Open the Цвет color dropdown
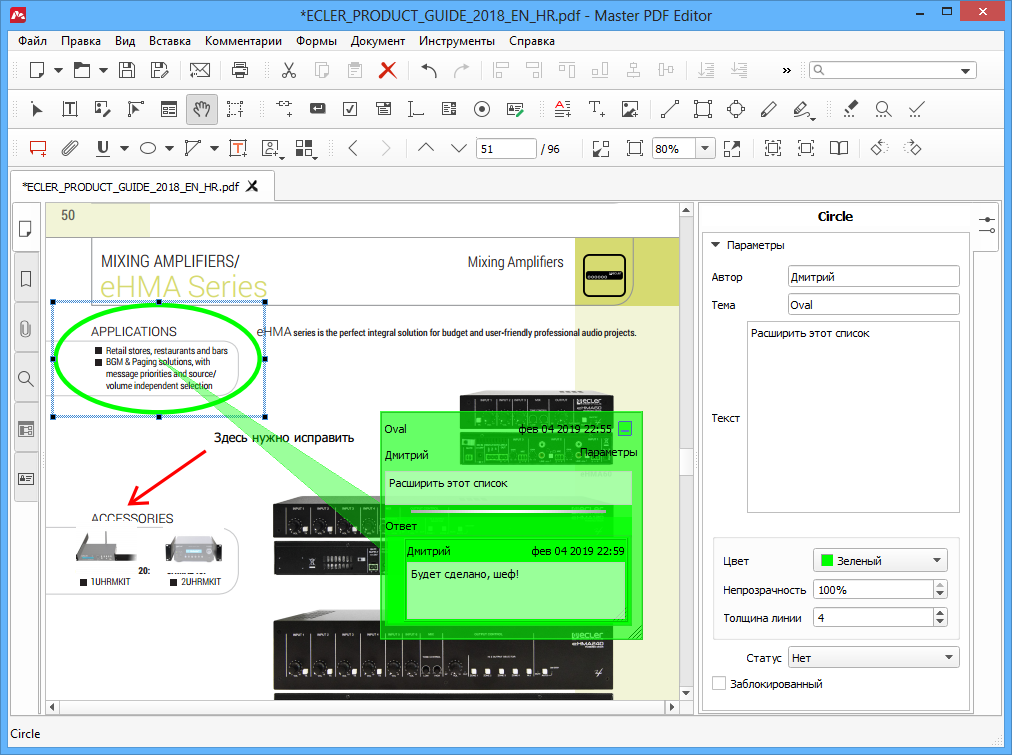Screen dimensions: 1012x755 coord(880,561)
